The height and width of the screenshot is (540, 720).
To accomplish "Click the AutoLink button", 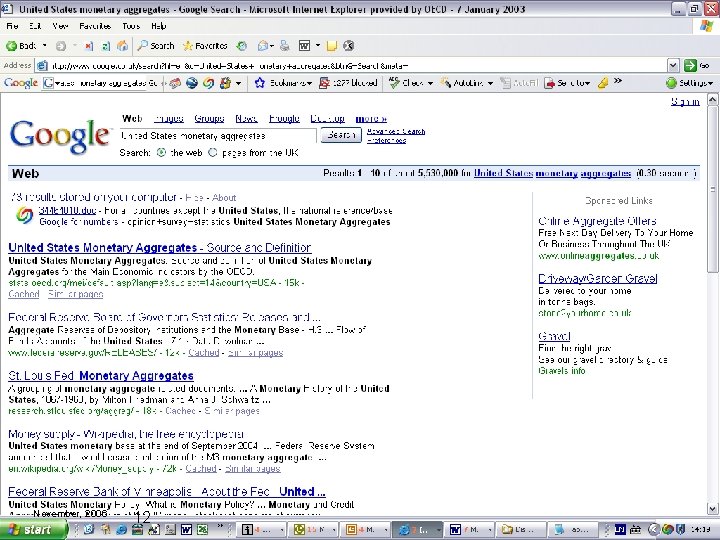I will tap(461, 83).
